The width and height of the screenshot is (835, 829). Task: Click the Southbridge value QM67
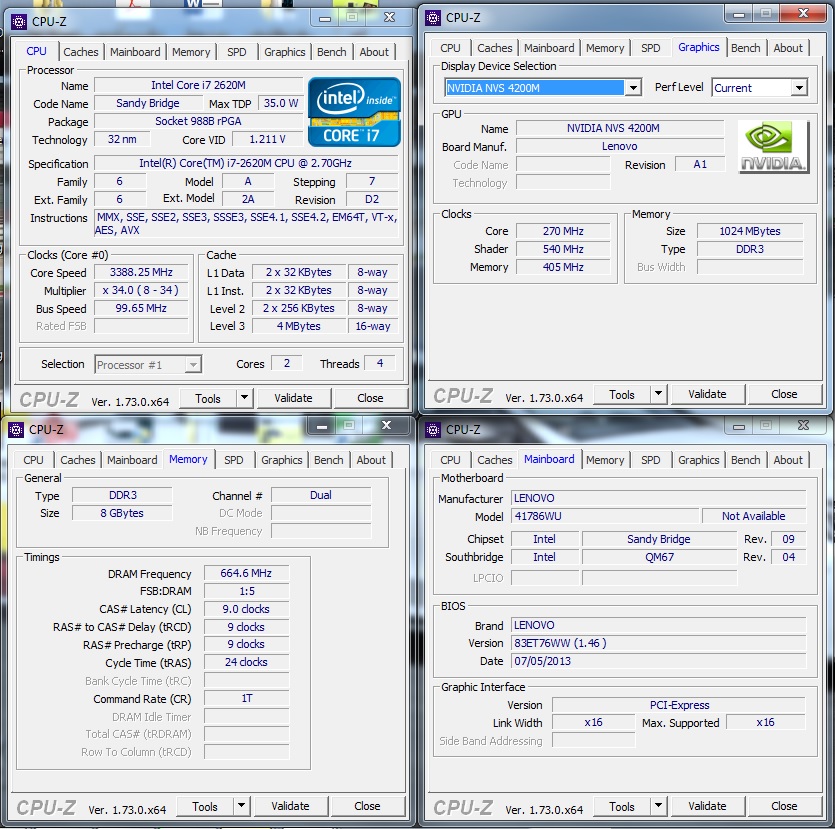click(x=659, y=557)
